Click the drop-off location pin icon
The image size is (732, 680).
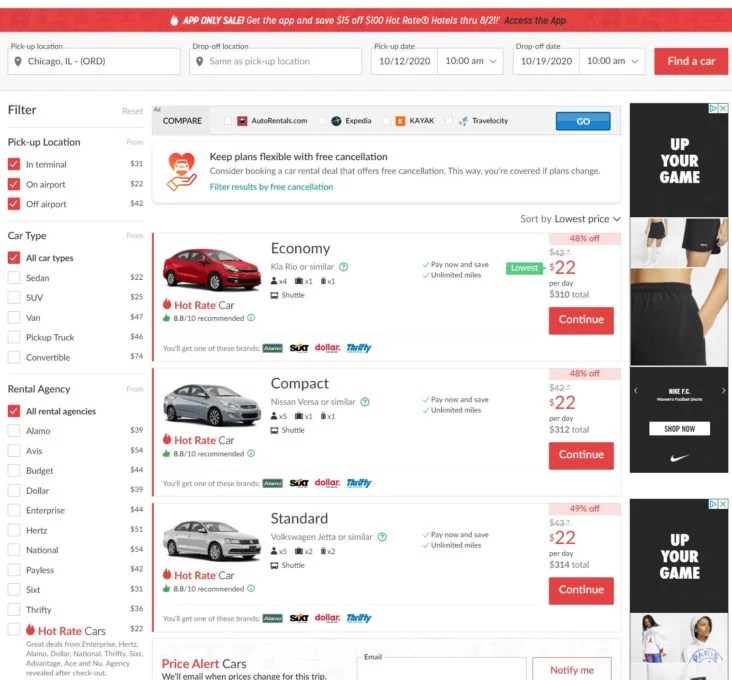pos(199,61)
